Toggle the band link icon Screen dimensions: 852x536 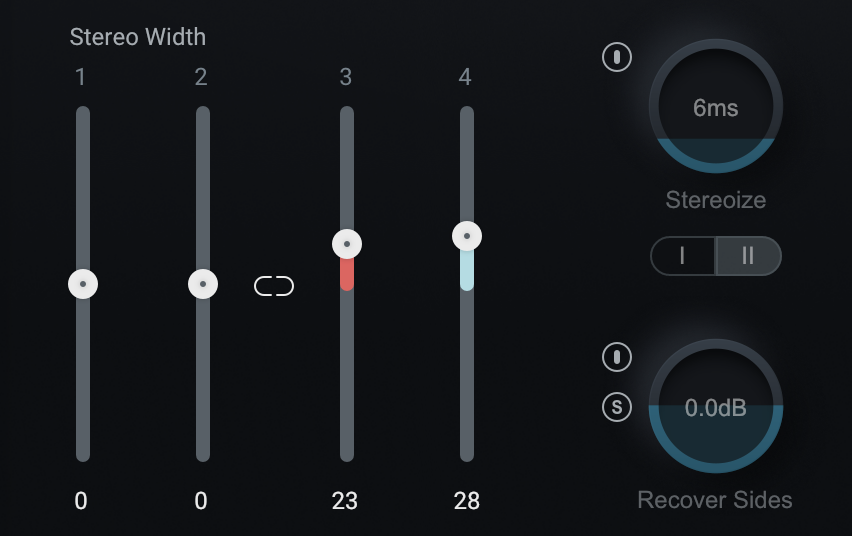coord(274,287)
